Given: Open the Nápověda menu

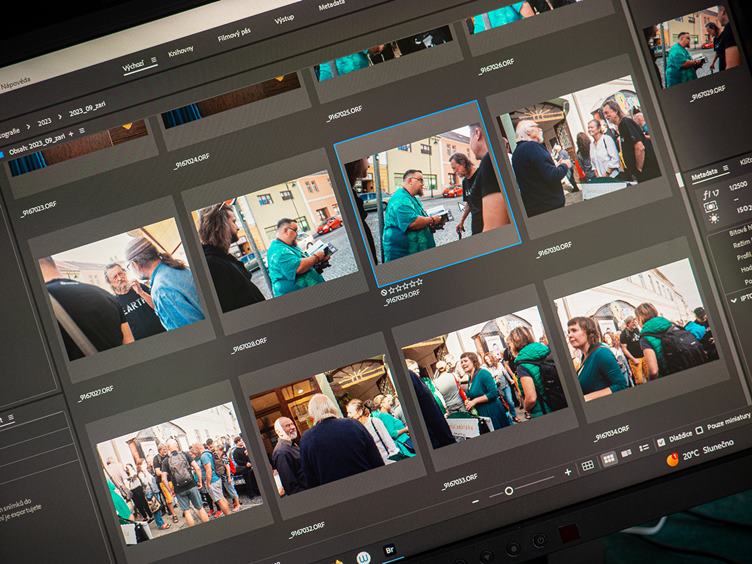Looking at the screenshot, I should [15, 83].
